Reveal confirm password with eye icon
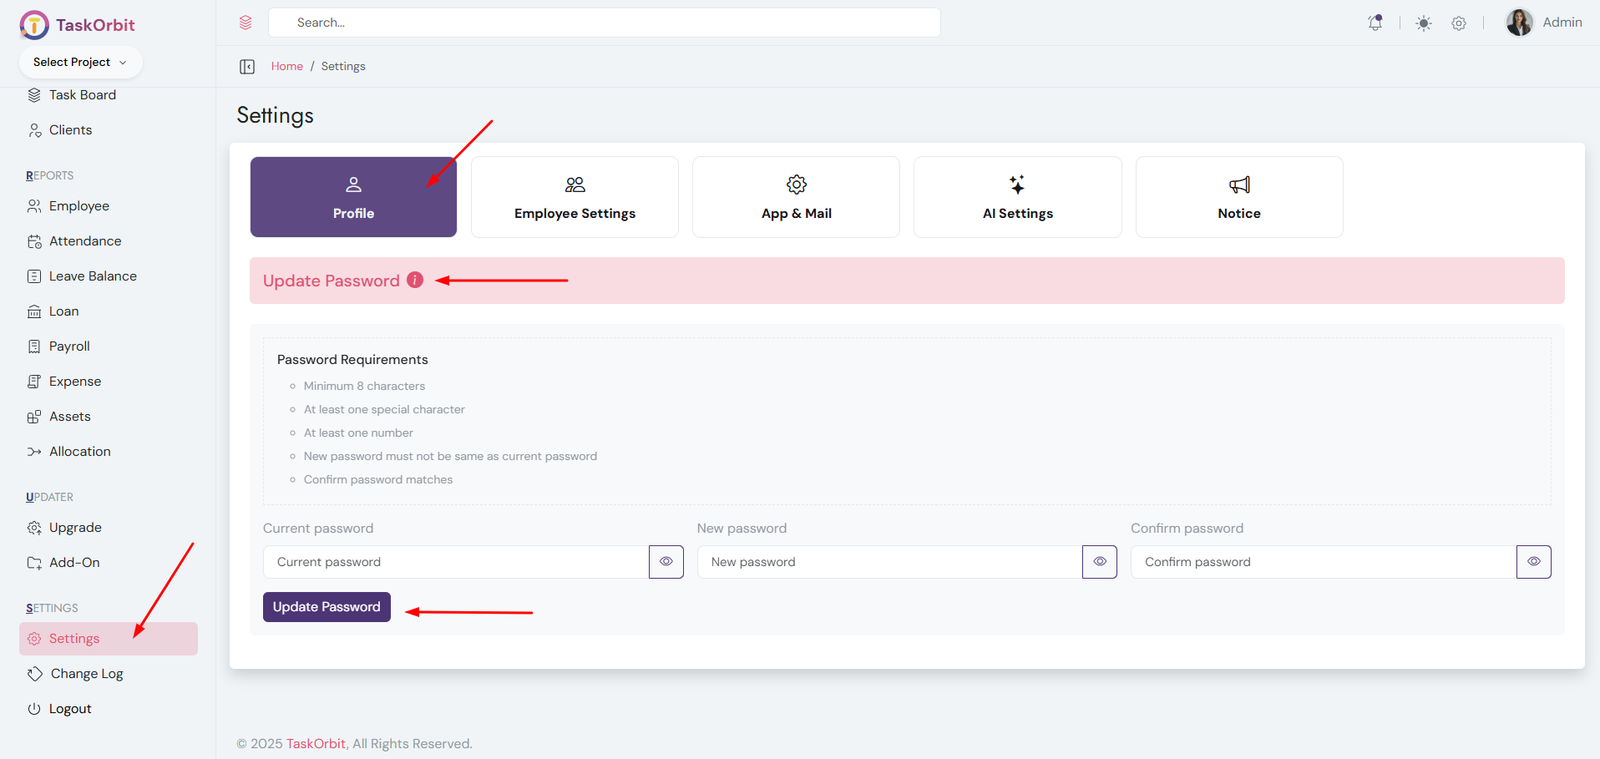Screen dimensions: 1600x759 coord(1533,562)
